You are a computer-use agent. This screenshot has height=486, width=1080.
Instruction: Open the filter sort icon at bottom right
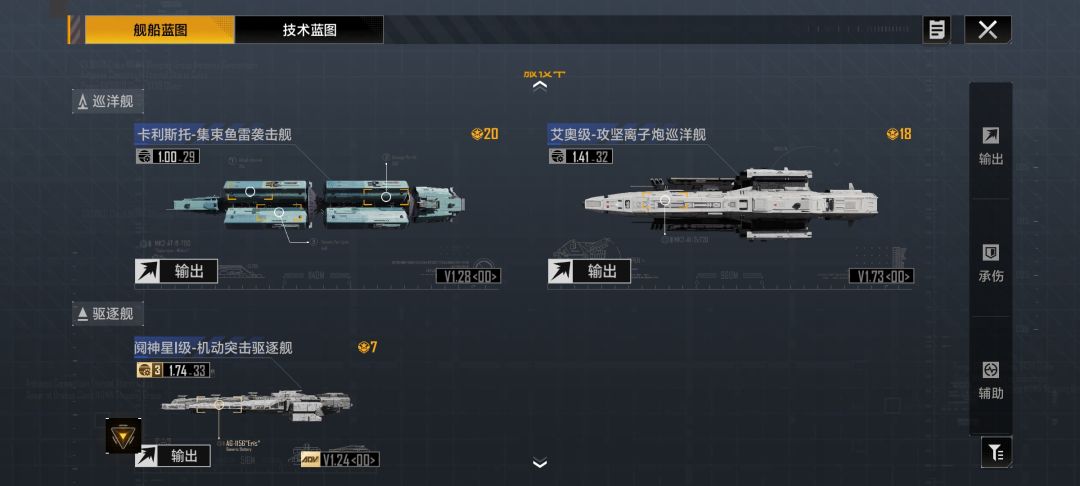[x=996, y=452]
